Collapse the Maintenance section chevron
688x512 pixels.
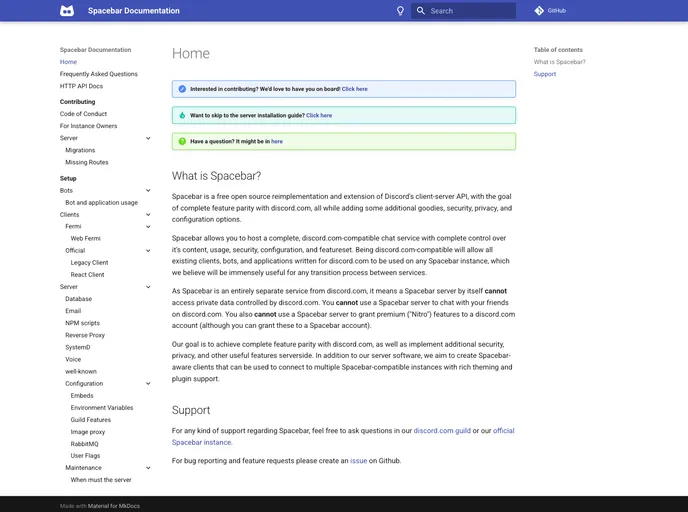tap(148, 468)
